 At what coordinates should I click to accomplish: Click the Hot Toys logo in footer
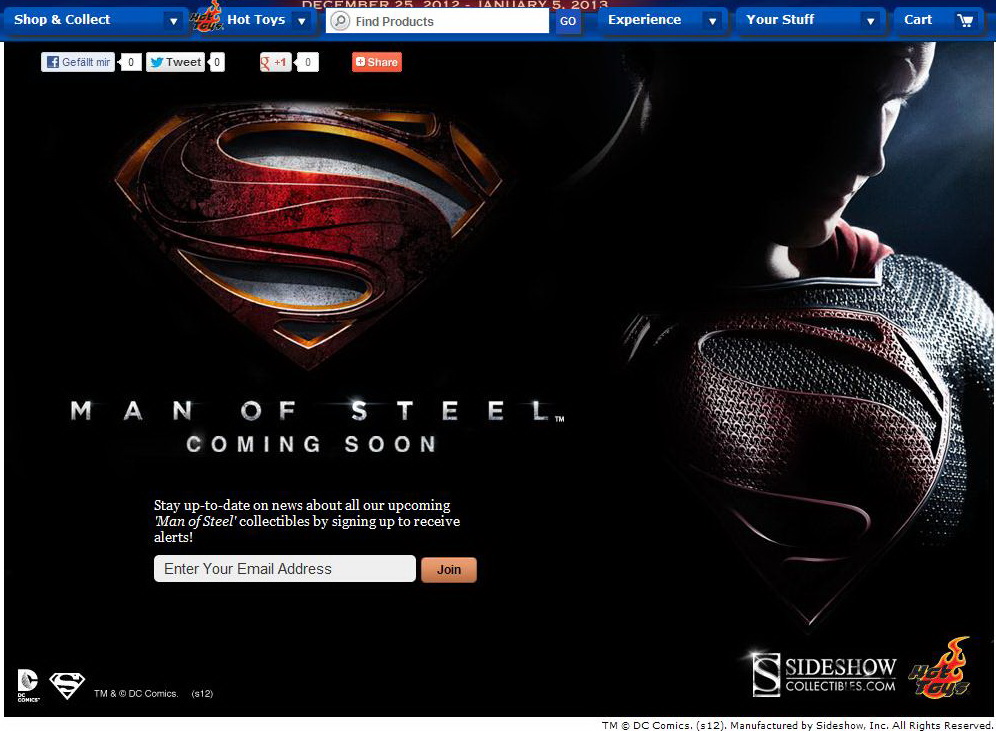(x=940, y=668)
